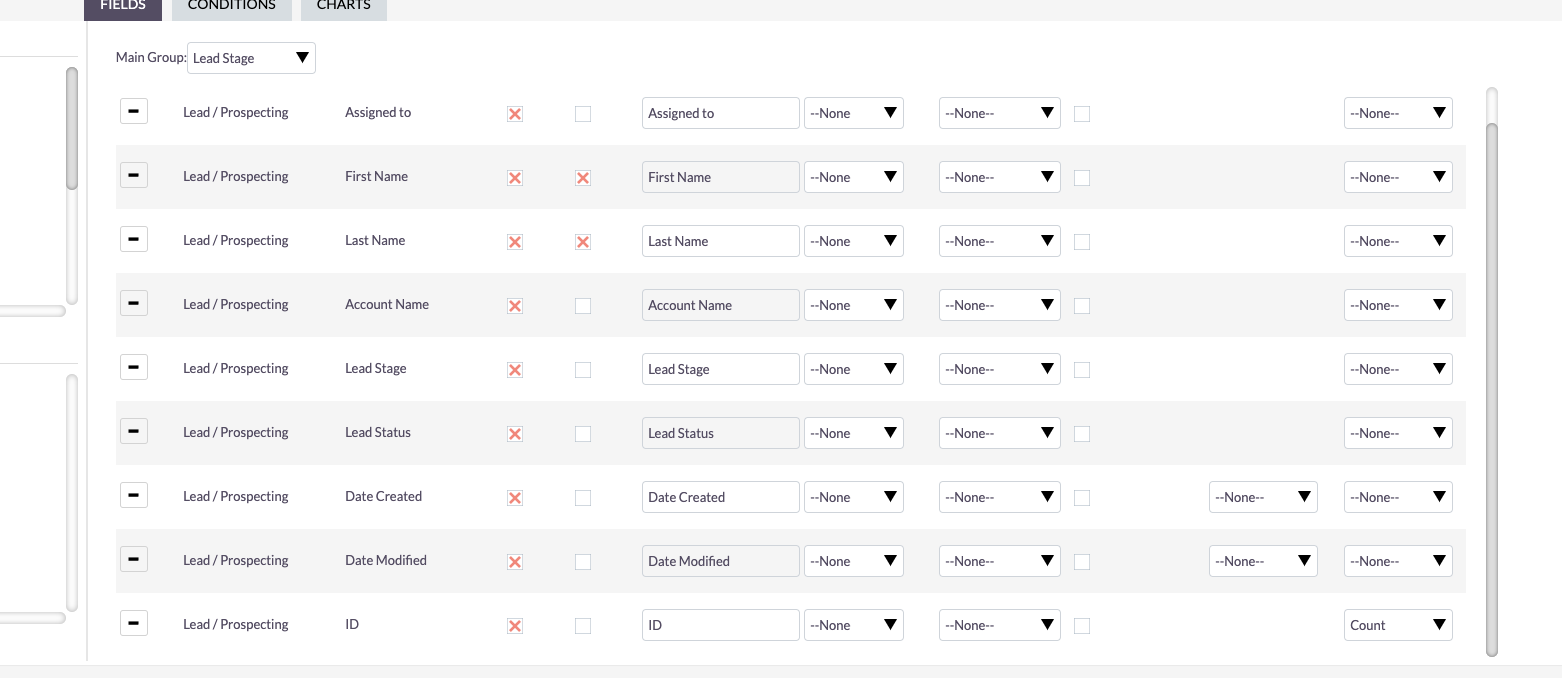Edit the Last Name label field
1562x678 pixels.
click(721, 241)
